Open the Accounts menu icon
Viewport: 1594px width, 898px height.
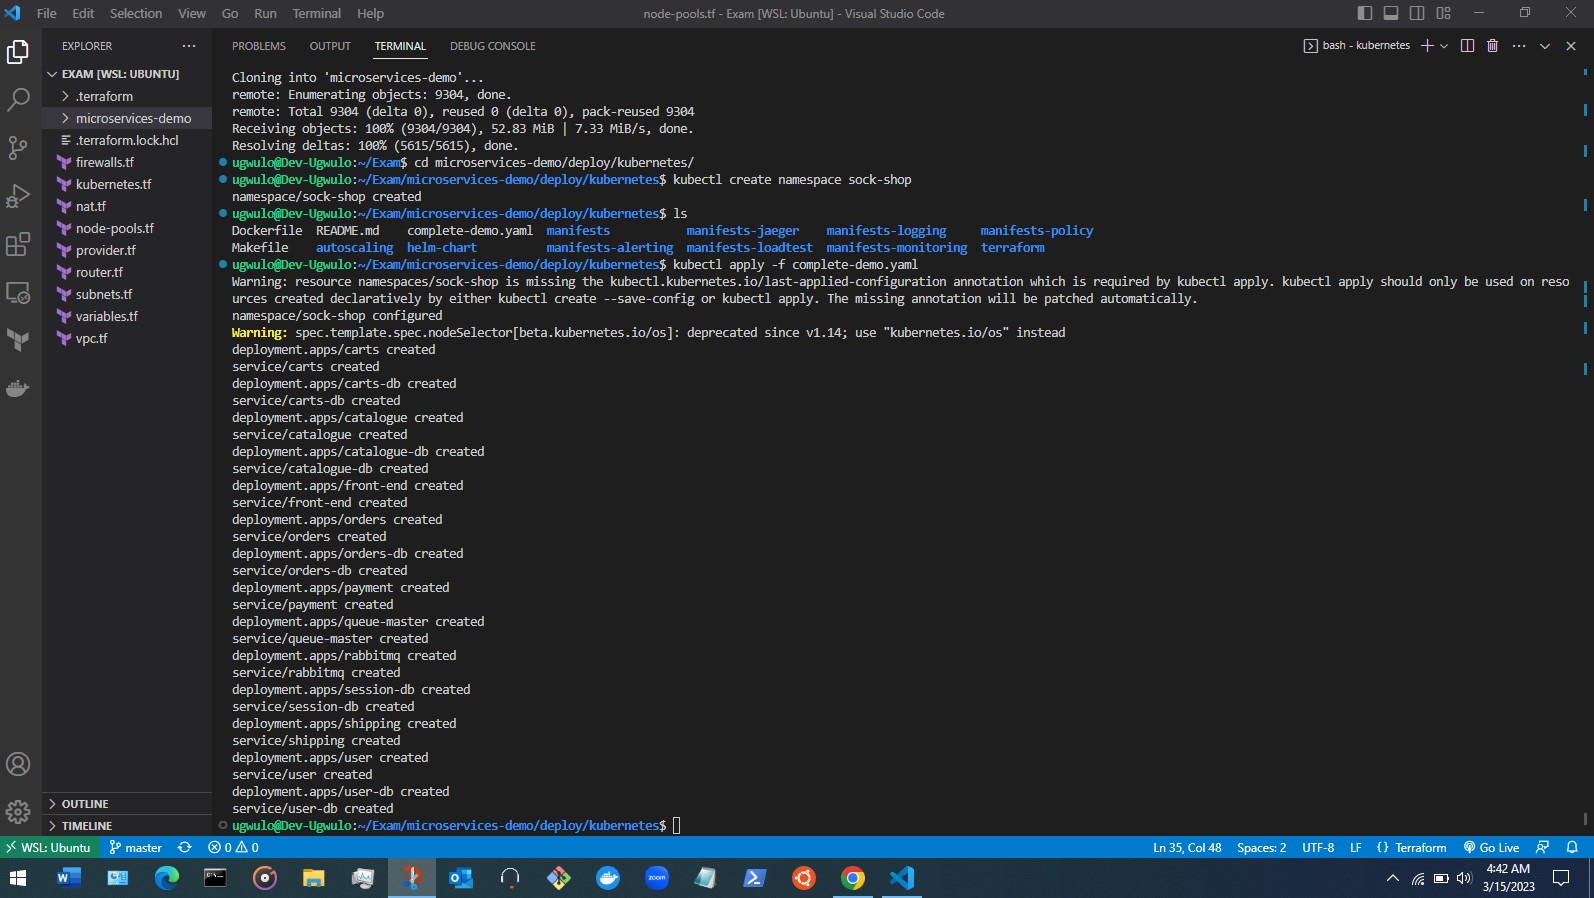(18, 764)
